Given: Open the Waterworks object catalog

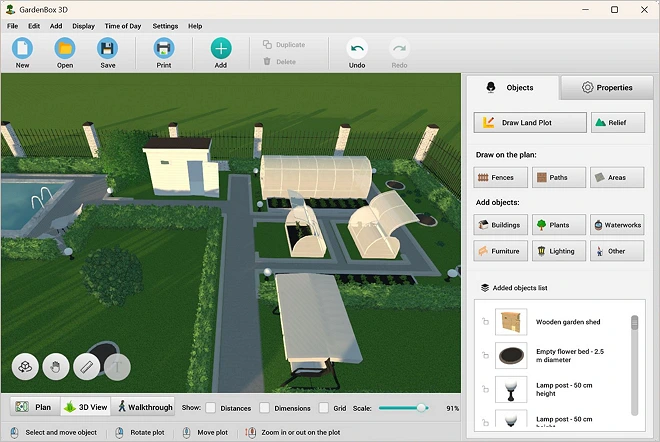Looking at the screenshot, I should click(x=617, y=225).
